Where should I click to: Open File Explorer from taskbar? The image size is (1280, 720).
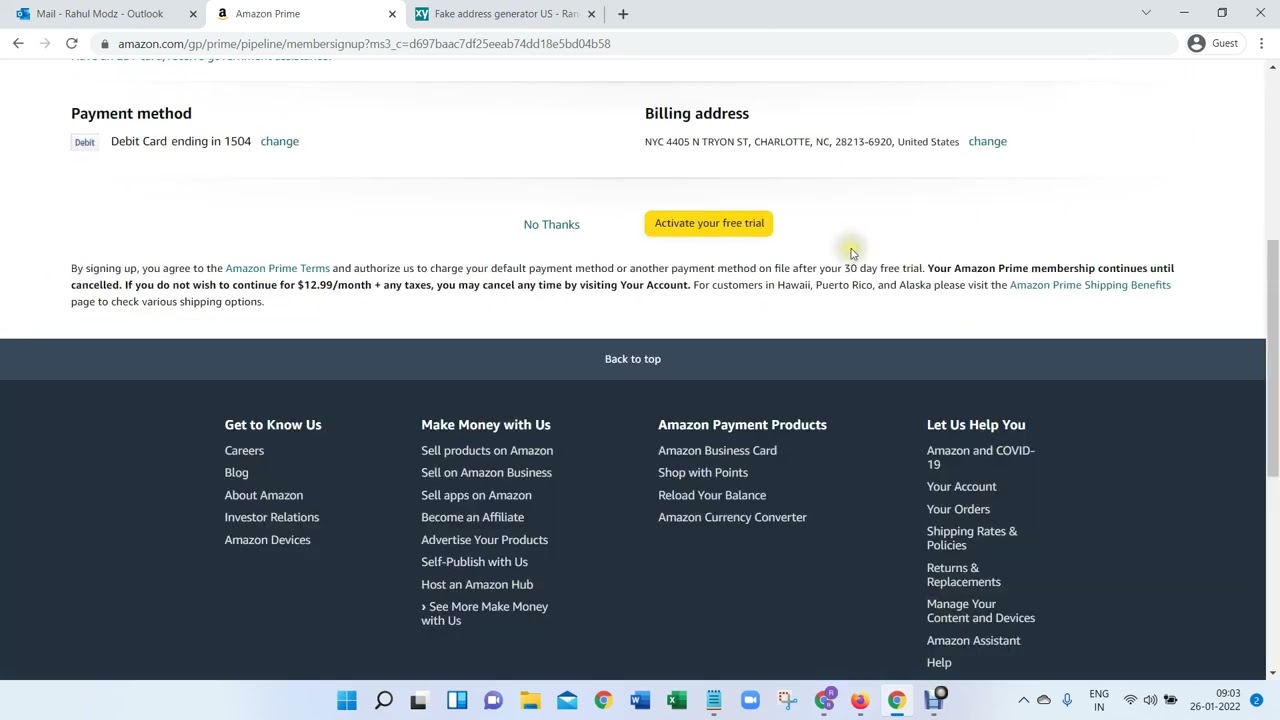(x=530, y=700)
